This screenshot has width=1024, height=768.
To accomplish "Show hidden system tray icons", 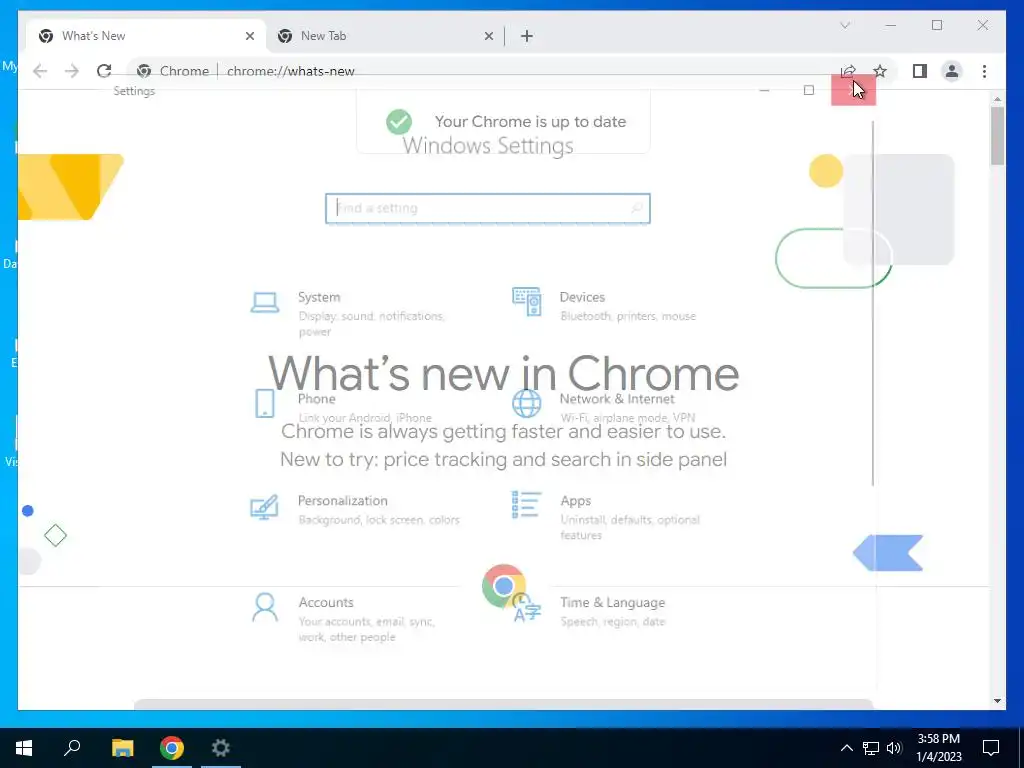I will pyautogui.click(x=846, y=748).
